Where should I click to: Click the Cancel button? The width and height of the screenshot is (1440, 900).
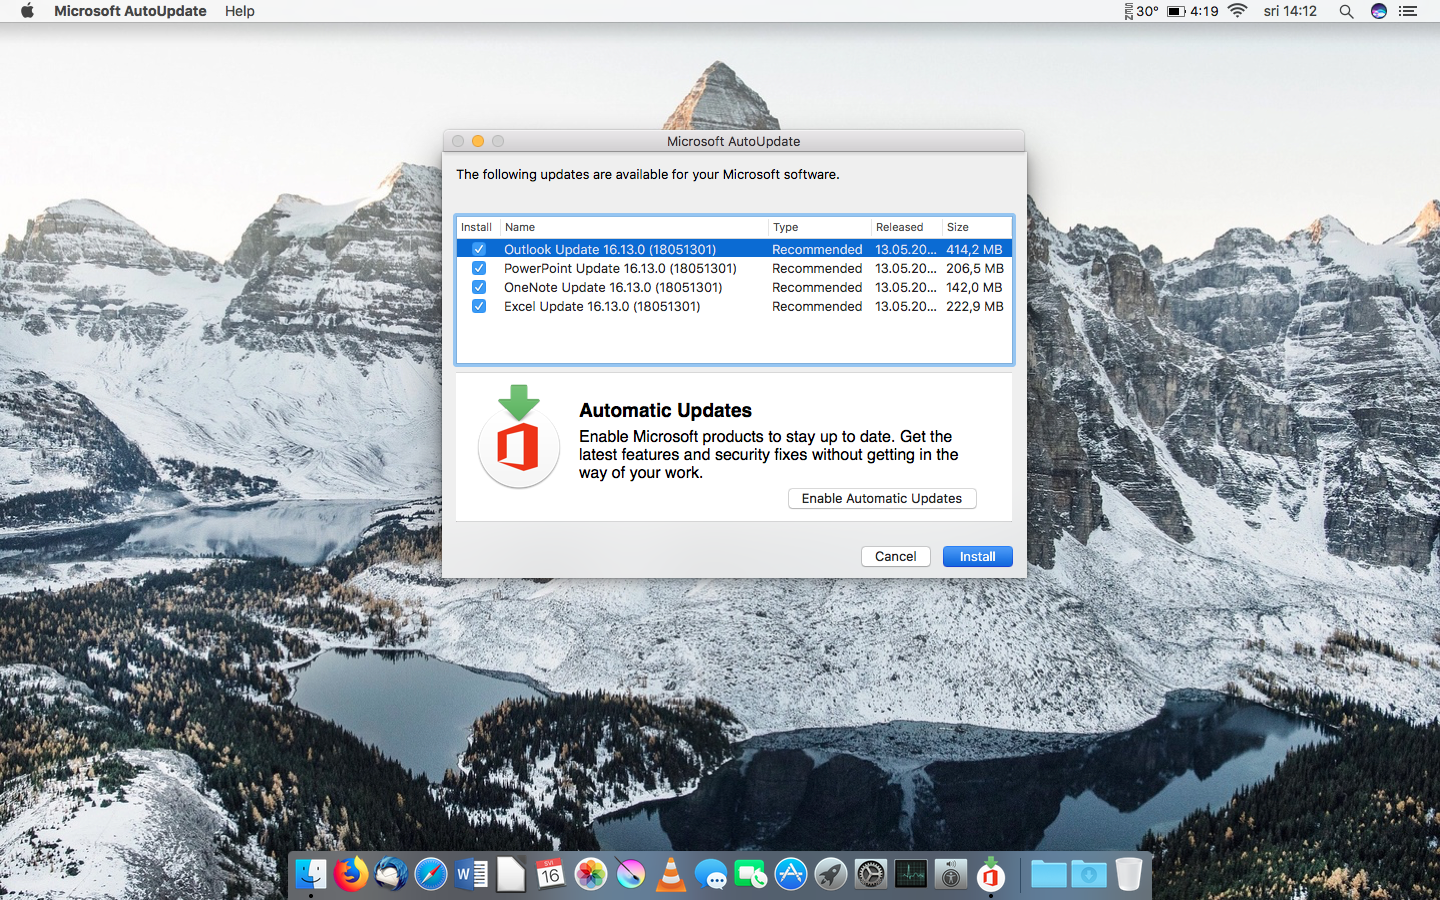[x=895, y=556]
